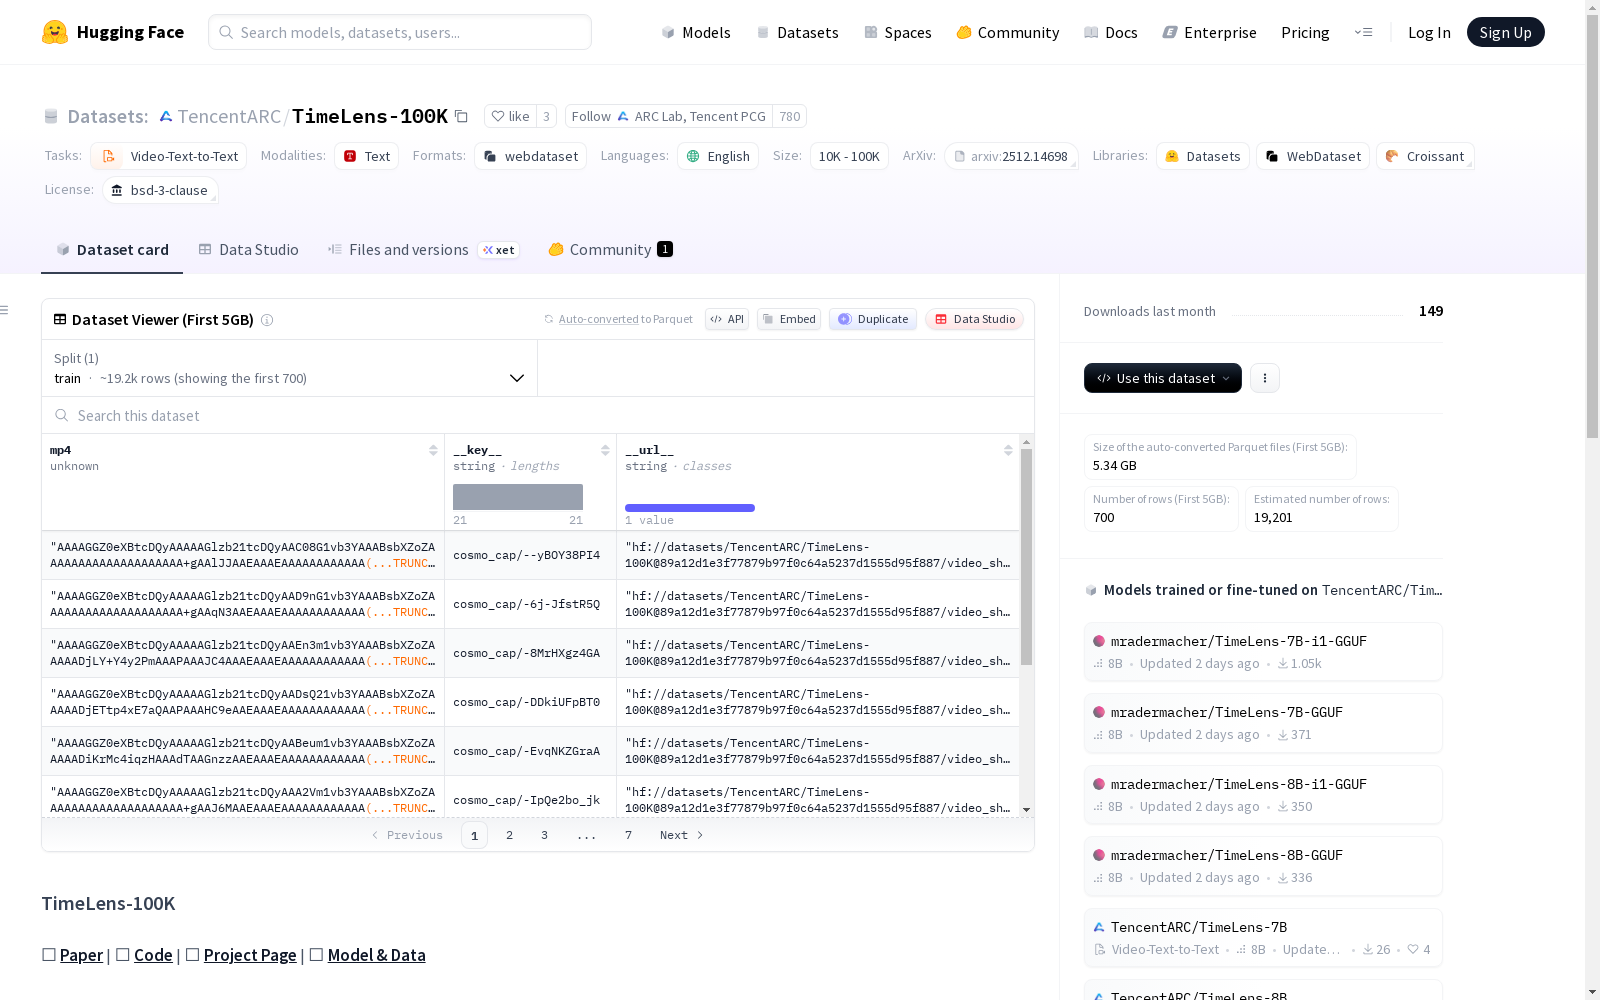Click the info icon beside Dataset Viewer
This screenshot has height=1000, width=1600.
click(x=267, y=320)
